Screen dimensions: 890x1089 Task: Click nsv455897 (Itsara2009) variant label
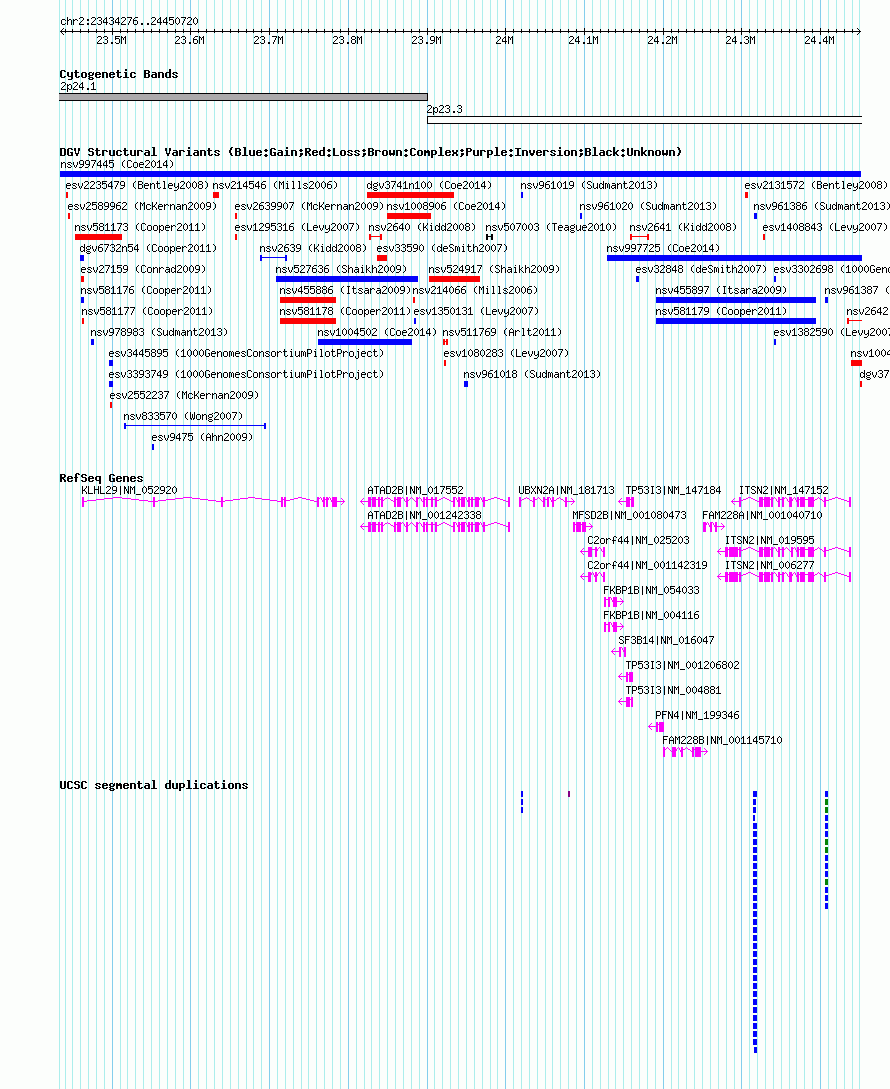coord(721,290)
